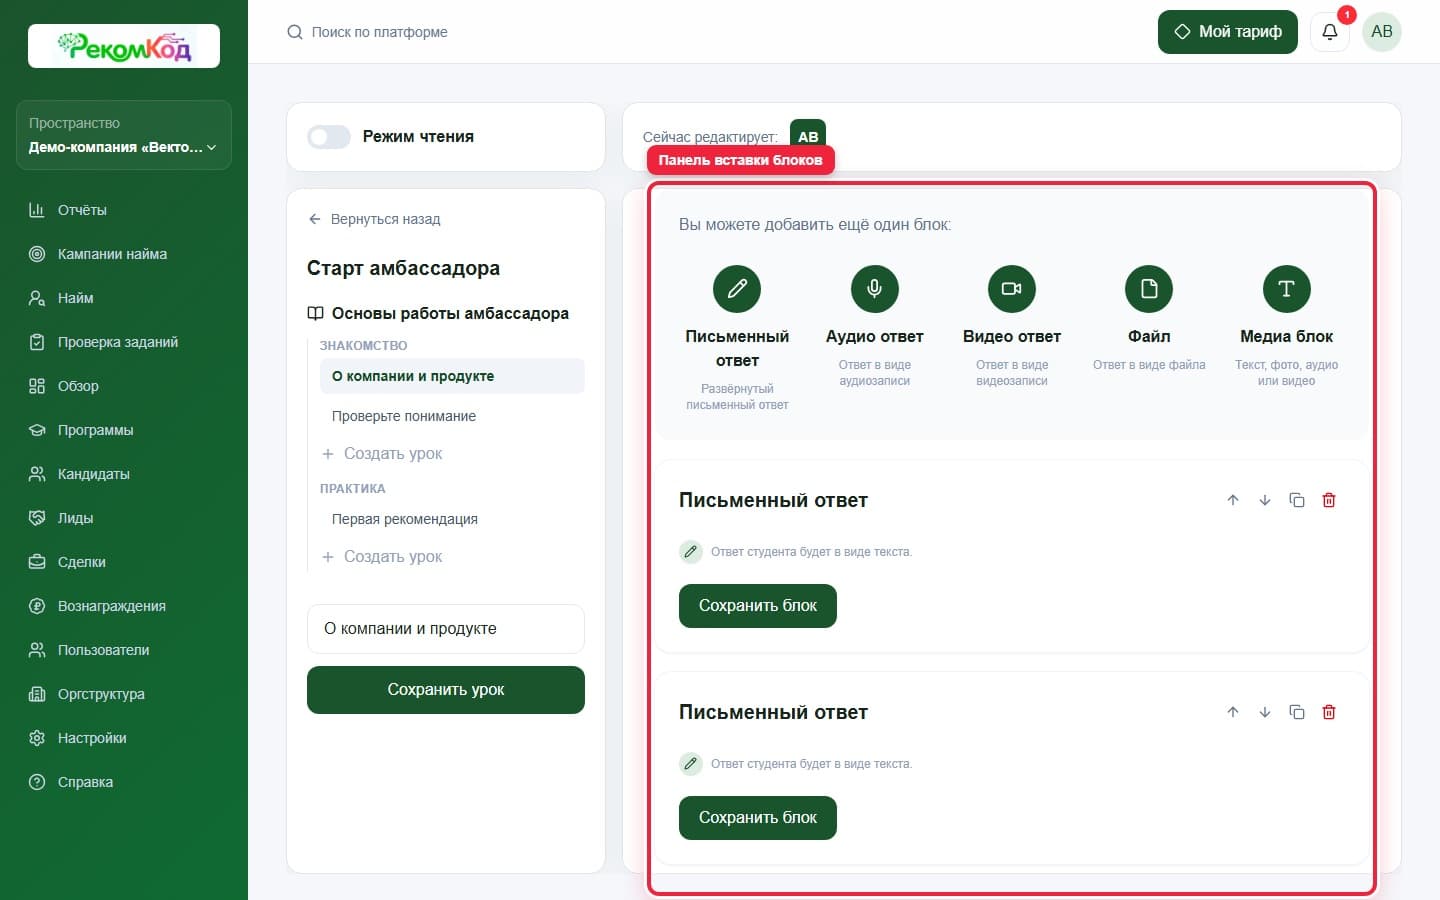Click the Лиды handshake icon
Image resolution: width=1440 pixels, height=900 pixels.
pyautogui.click(x=37, y=518)
